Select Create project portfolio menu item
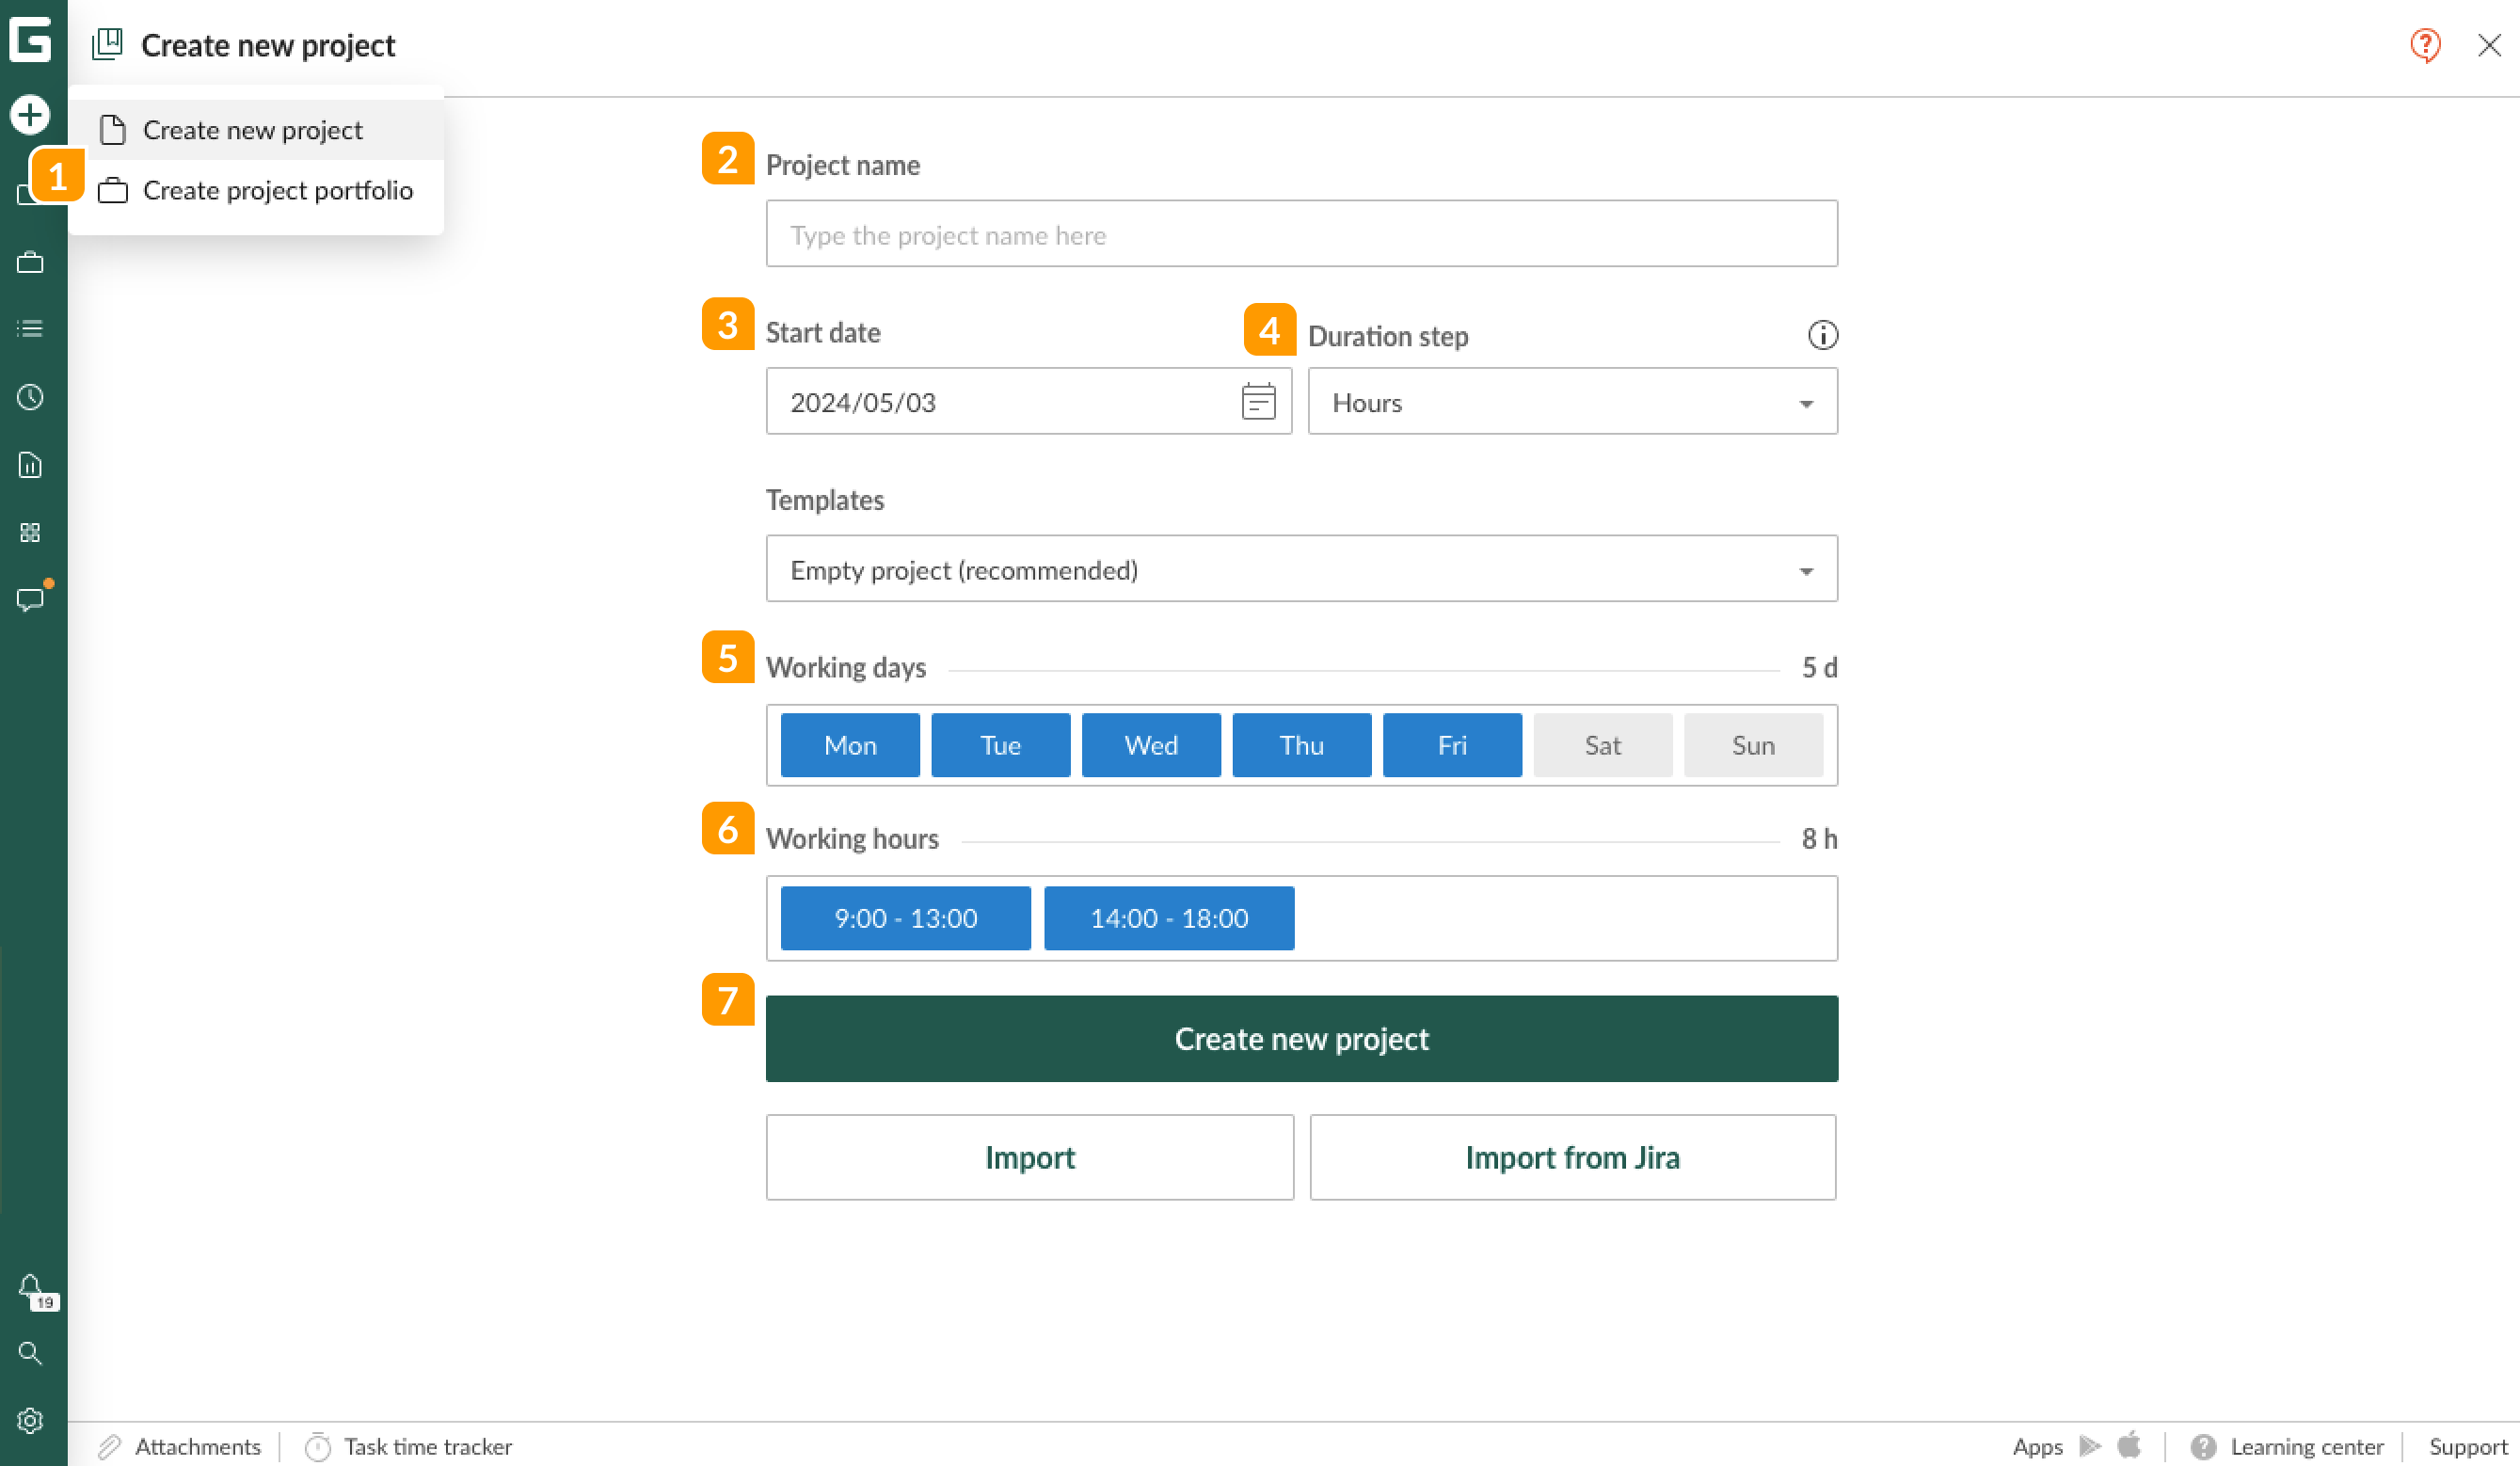The image size is (2520, 1466). pos(277,191)
